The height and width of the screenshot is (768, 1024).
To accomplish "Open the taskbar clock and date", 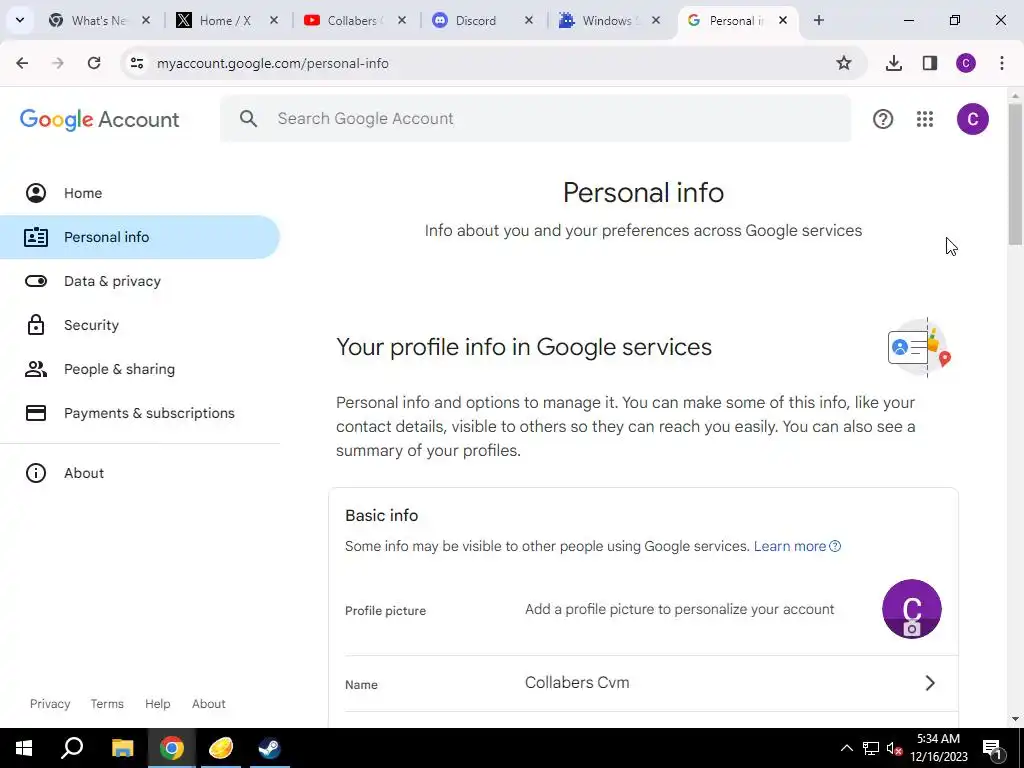I will pyautogui.click(x=938, y=748).
